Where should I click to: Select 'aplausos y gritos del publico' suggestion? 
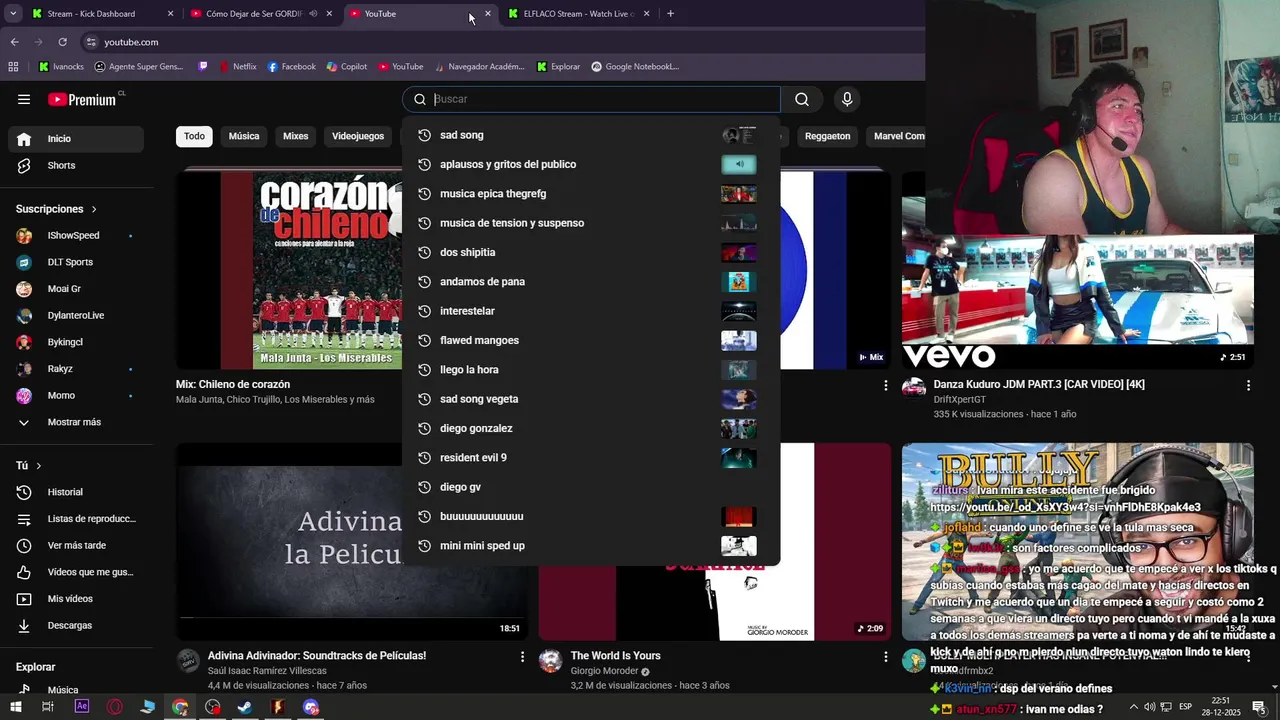591,164
